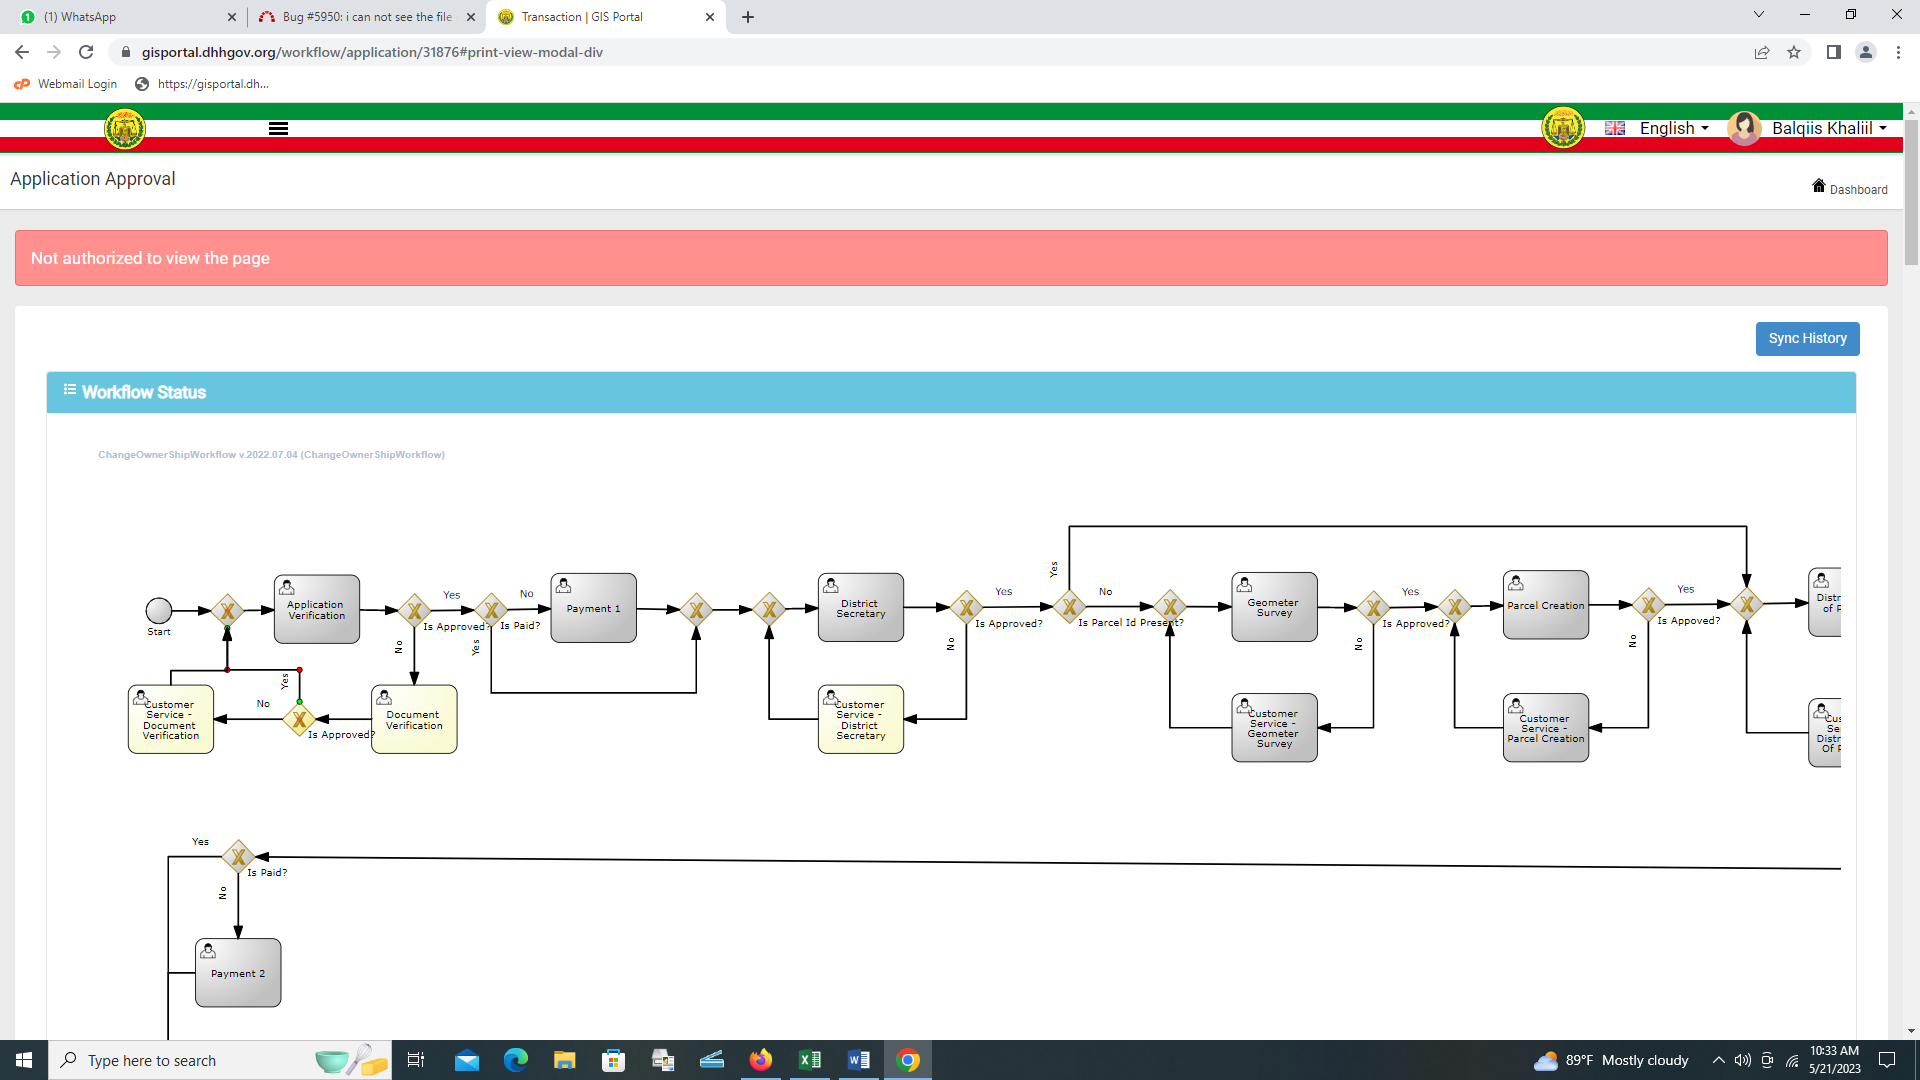1920x1080 pixels.
Task: Click the browser back arrow
Action: 22,52
